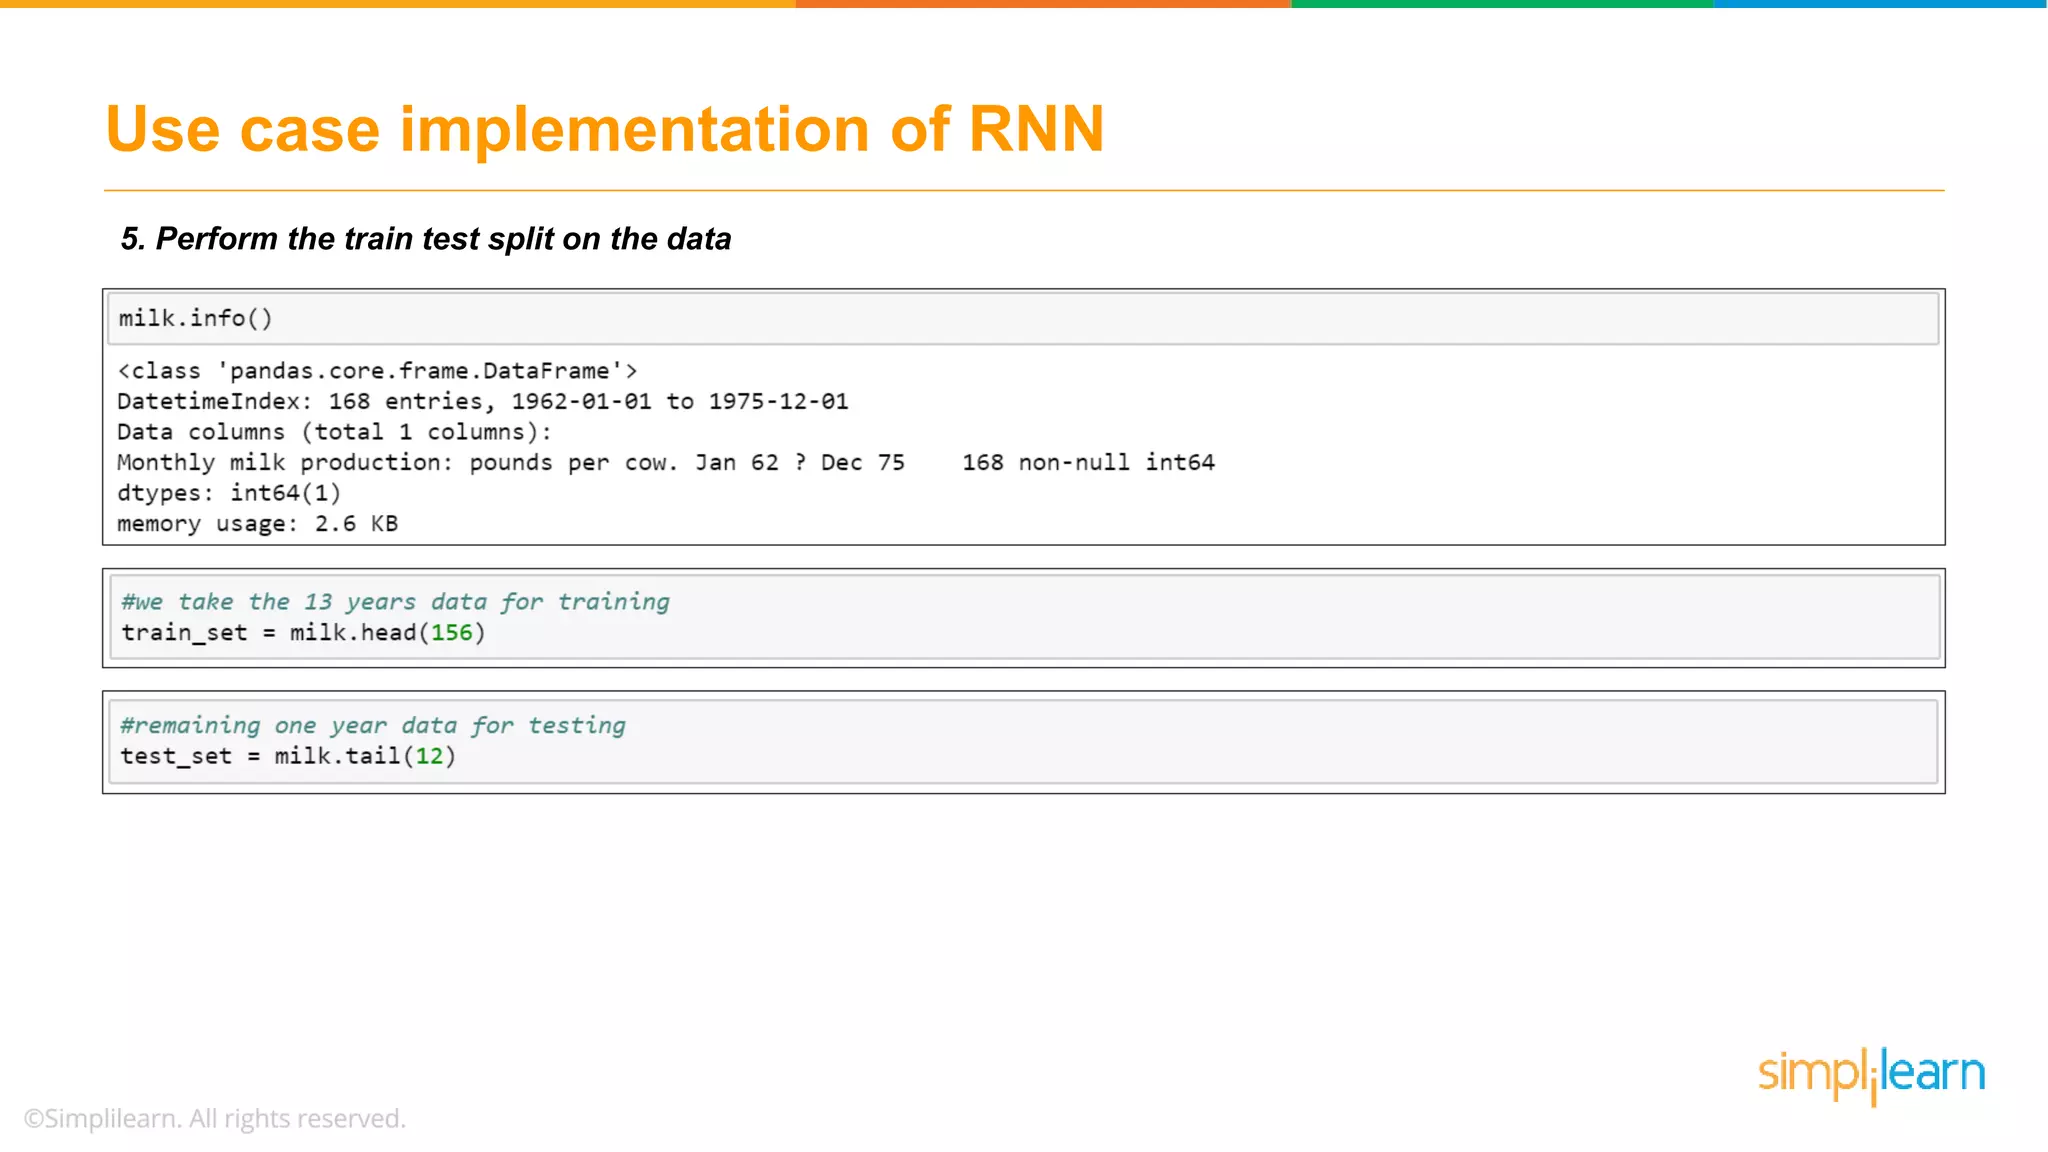
Task: Click the milk.info() code cell
Action: coord(1023,318)
